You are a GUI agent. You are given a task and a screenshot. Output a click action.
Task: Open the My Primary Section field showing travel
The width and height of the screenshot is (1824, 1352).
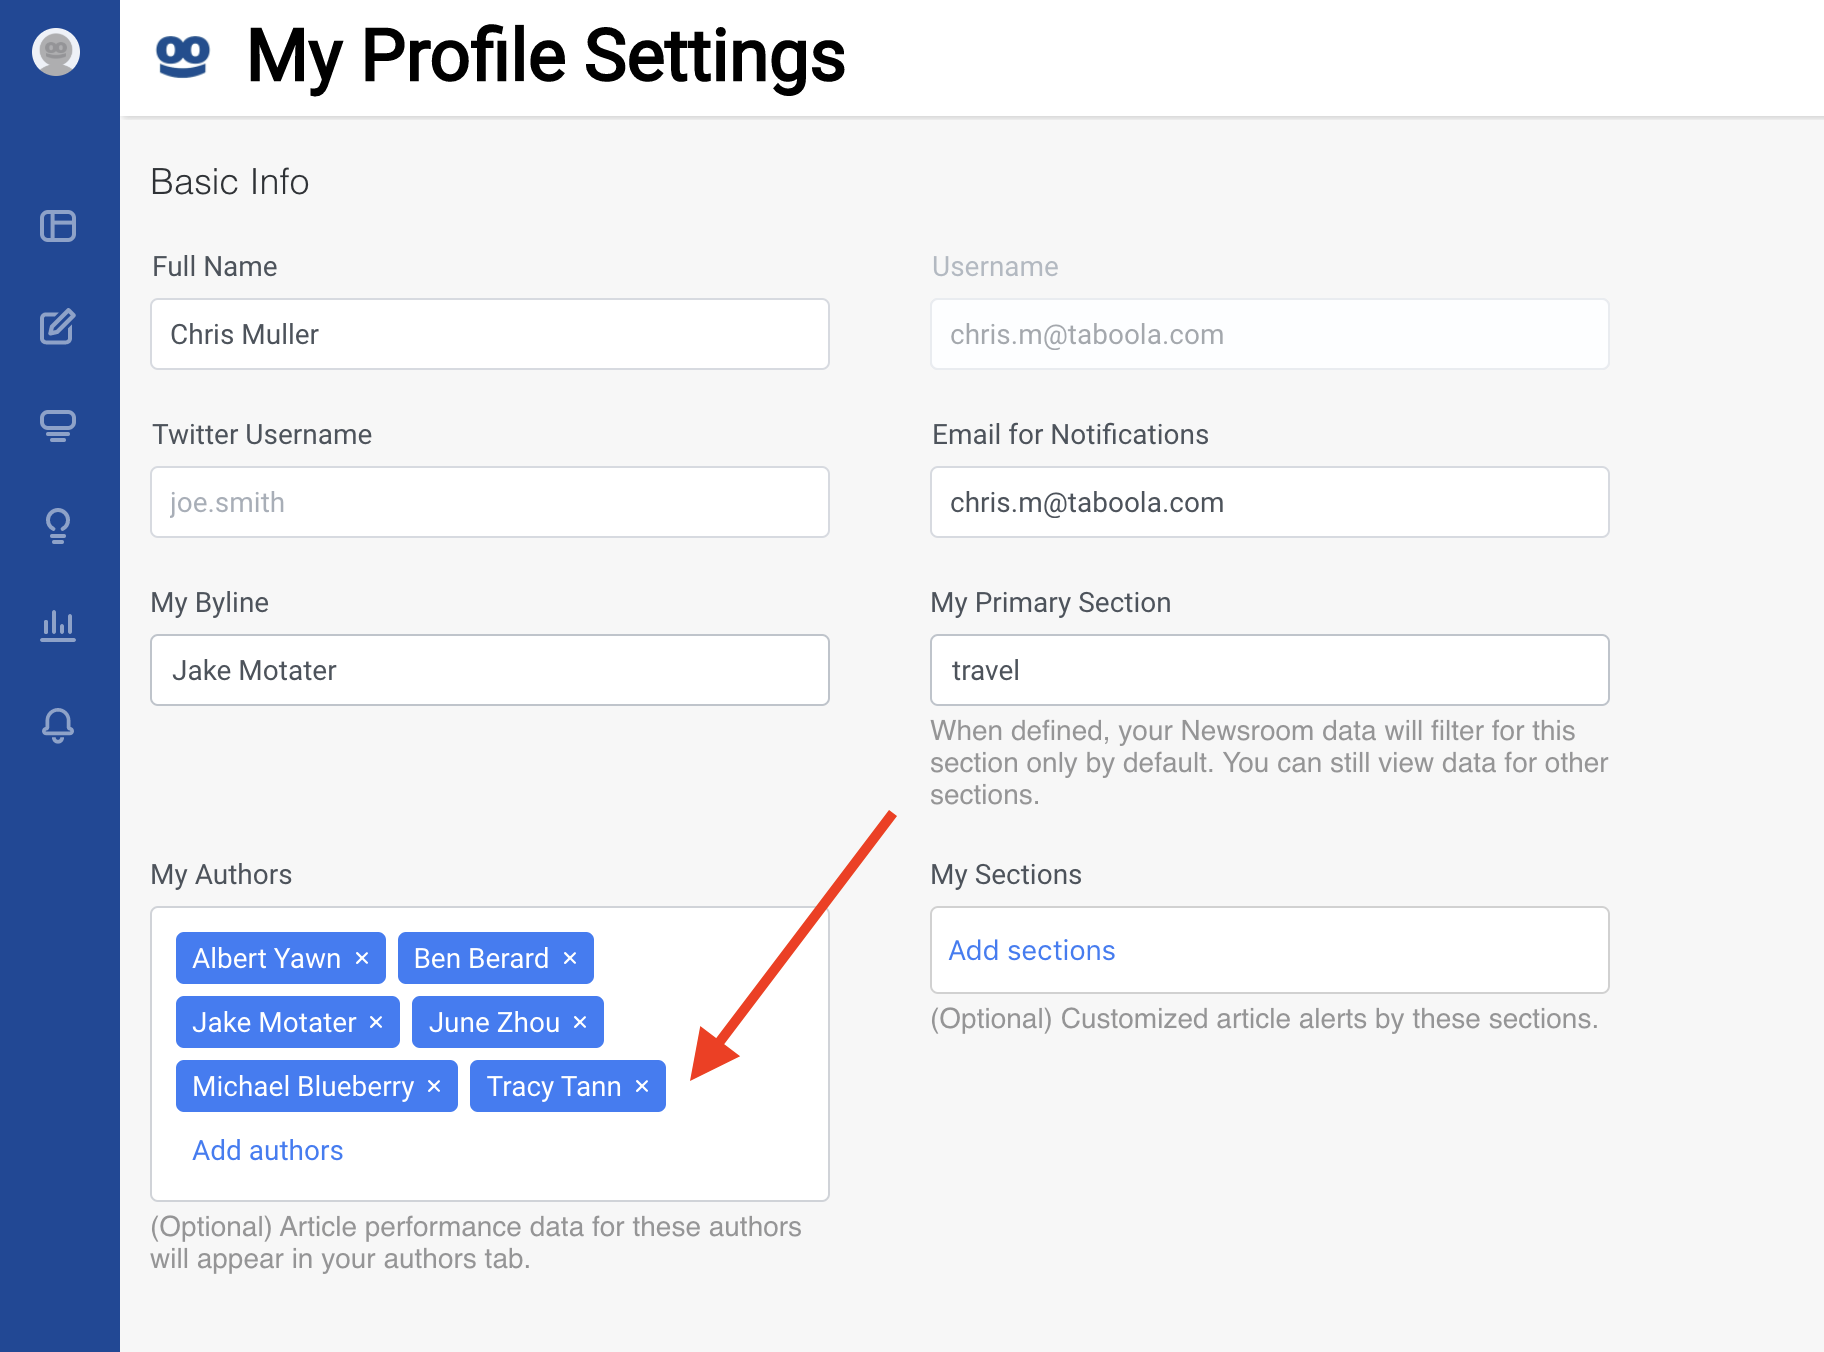pos(1268,670)
